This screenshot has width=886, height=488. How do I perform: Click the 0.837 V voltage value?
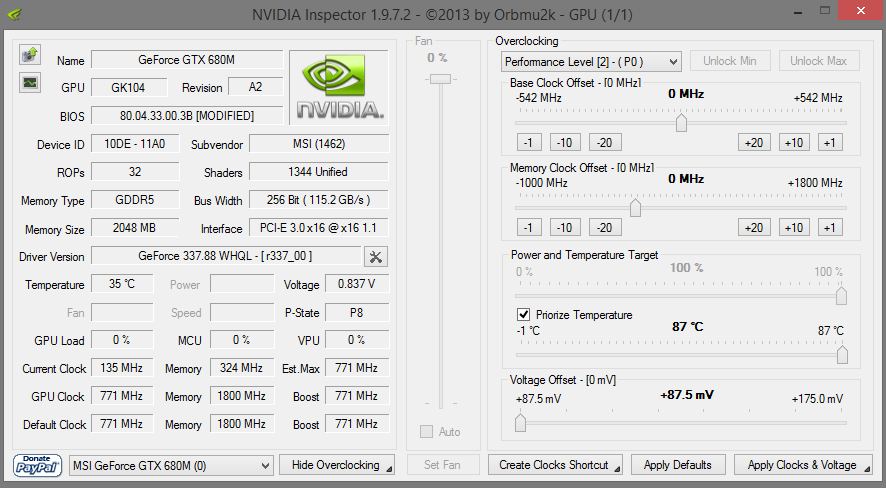(x=357, y=284)
